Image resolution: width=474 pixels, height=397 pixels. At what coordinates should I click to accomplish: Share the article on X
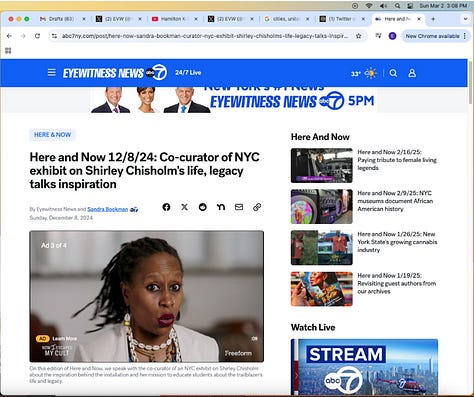(184, 207)
